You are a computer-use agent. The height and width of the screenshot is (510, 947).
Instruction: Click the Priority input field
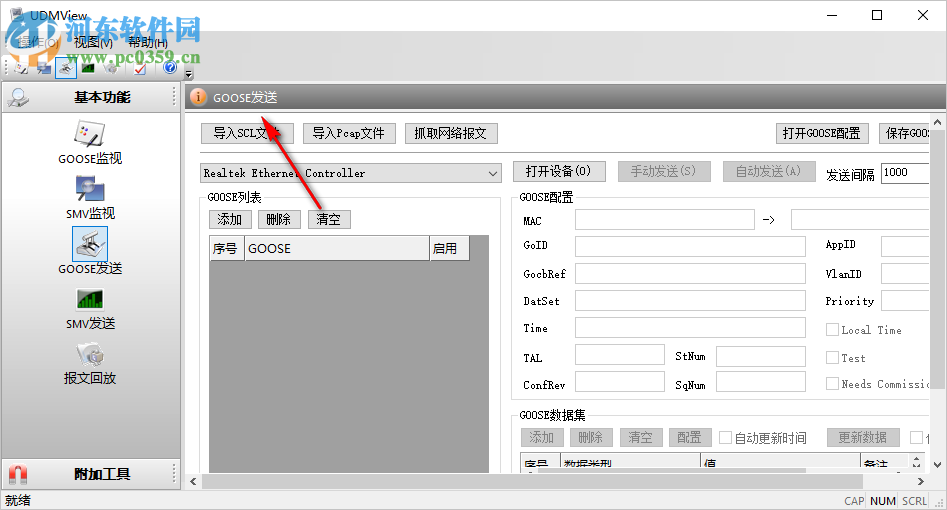click(905, 300)
